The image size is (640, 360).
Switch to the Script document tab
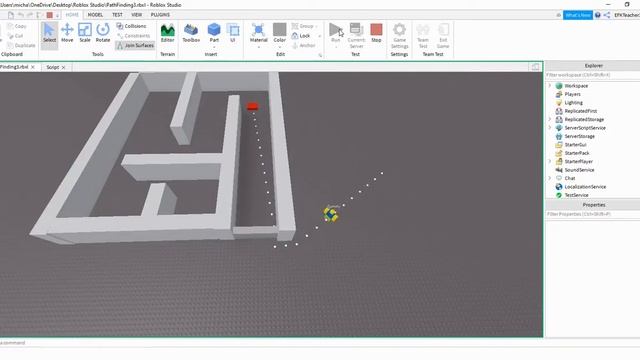coord(53,67)
